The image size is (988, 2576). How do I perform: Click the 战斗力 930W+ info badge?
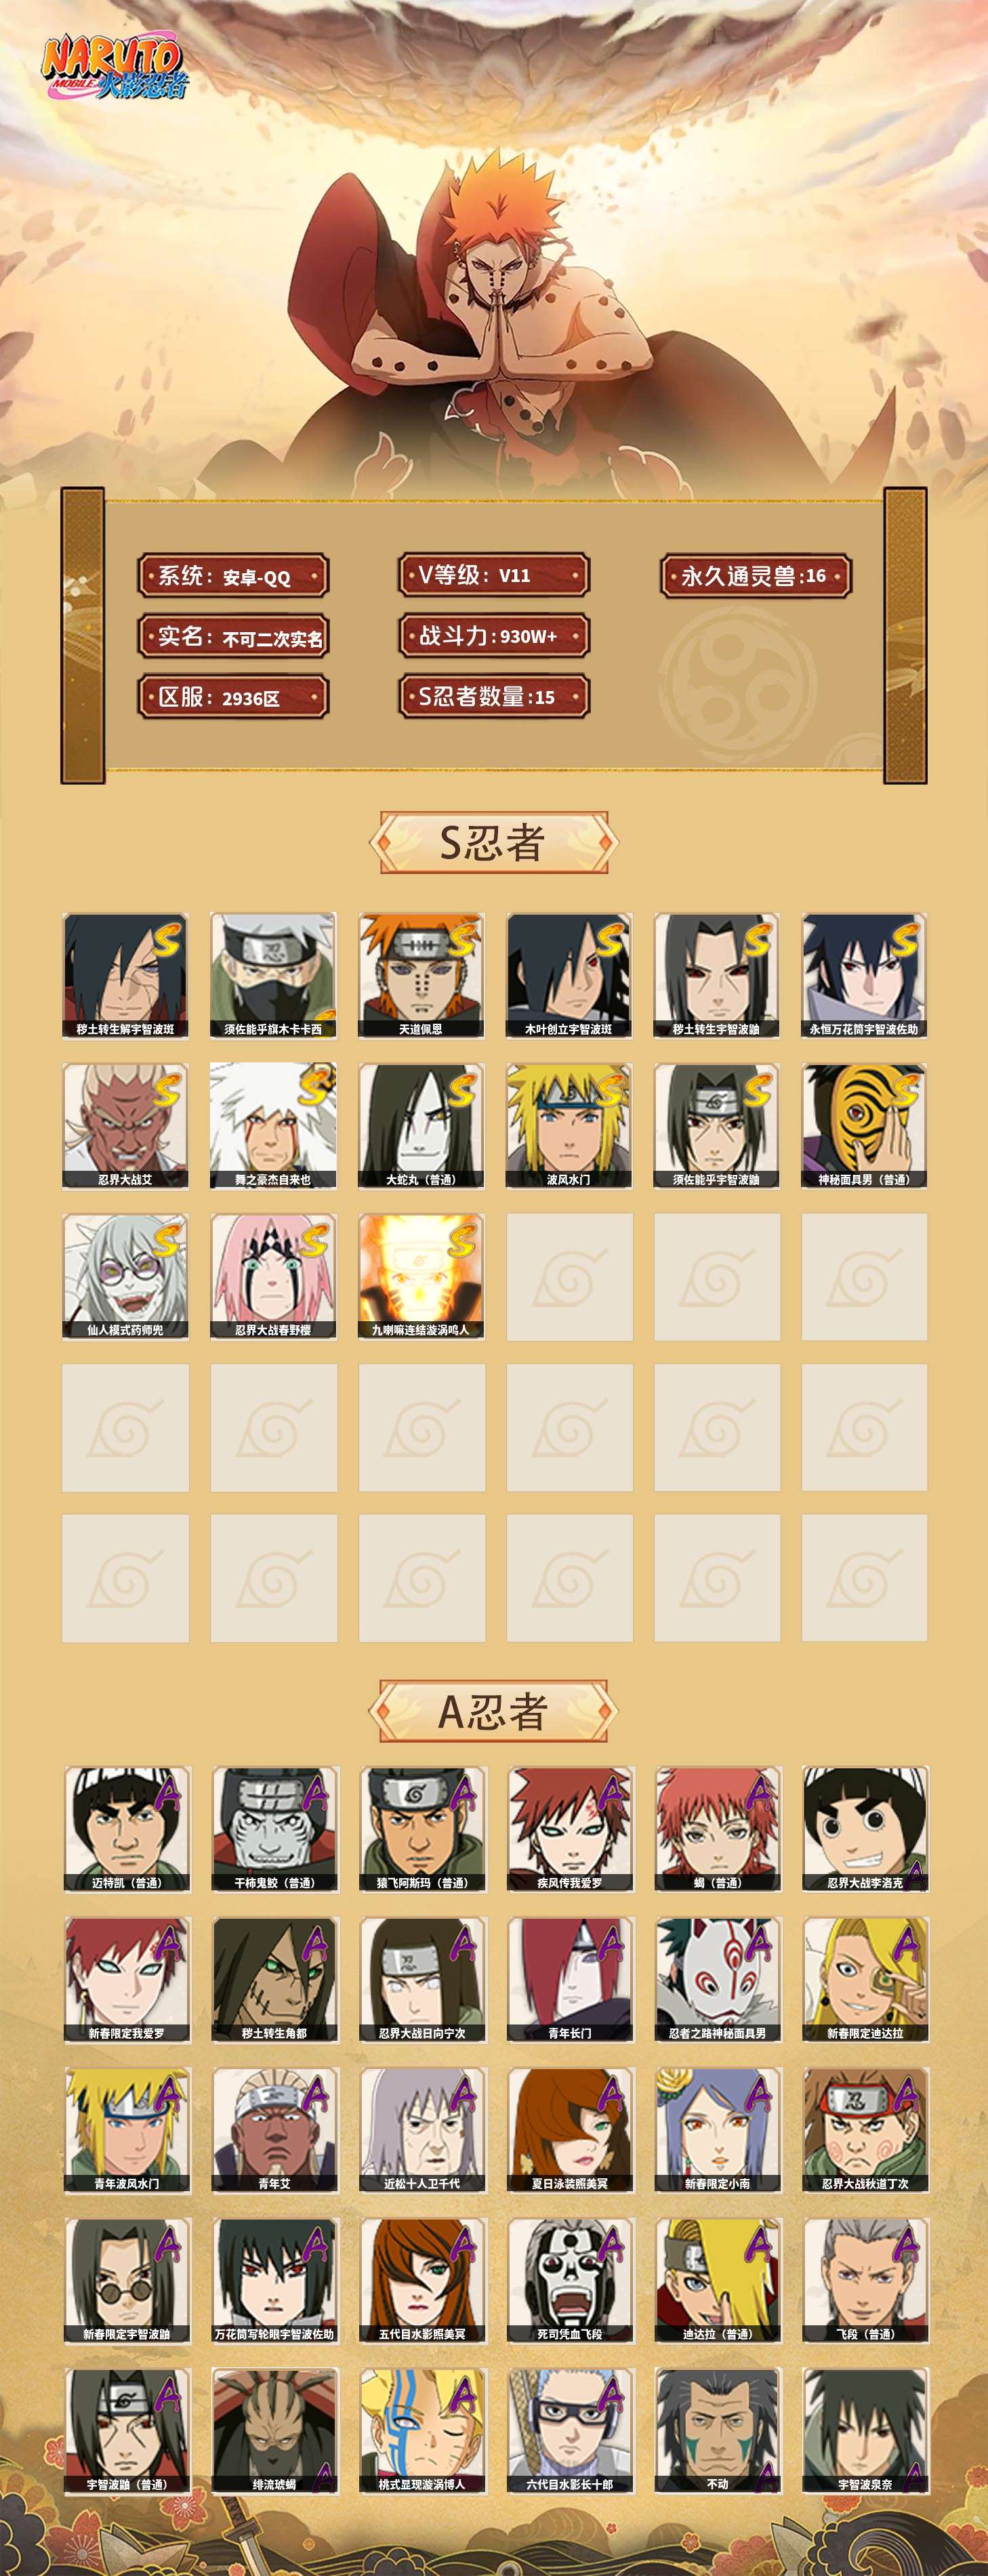493,636
